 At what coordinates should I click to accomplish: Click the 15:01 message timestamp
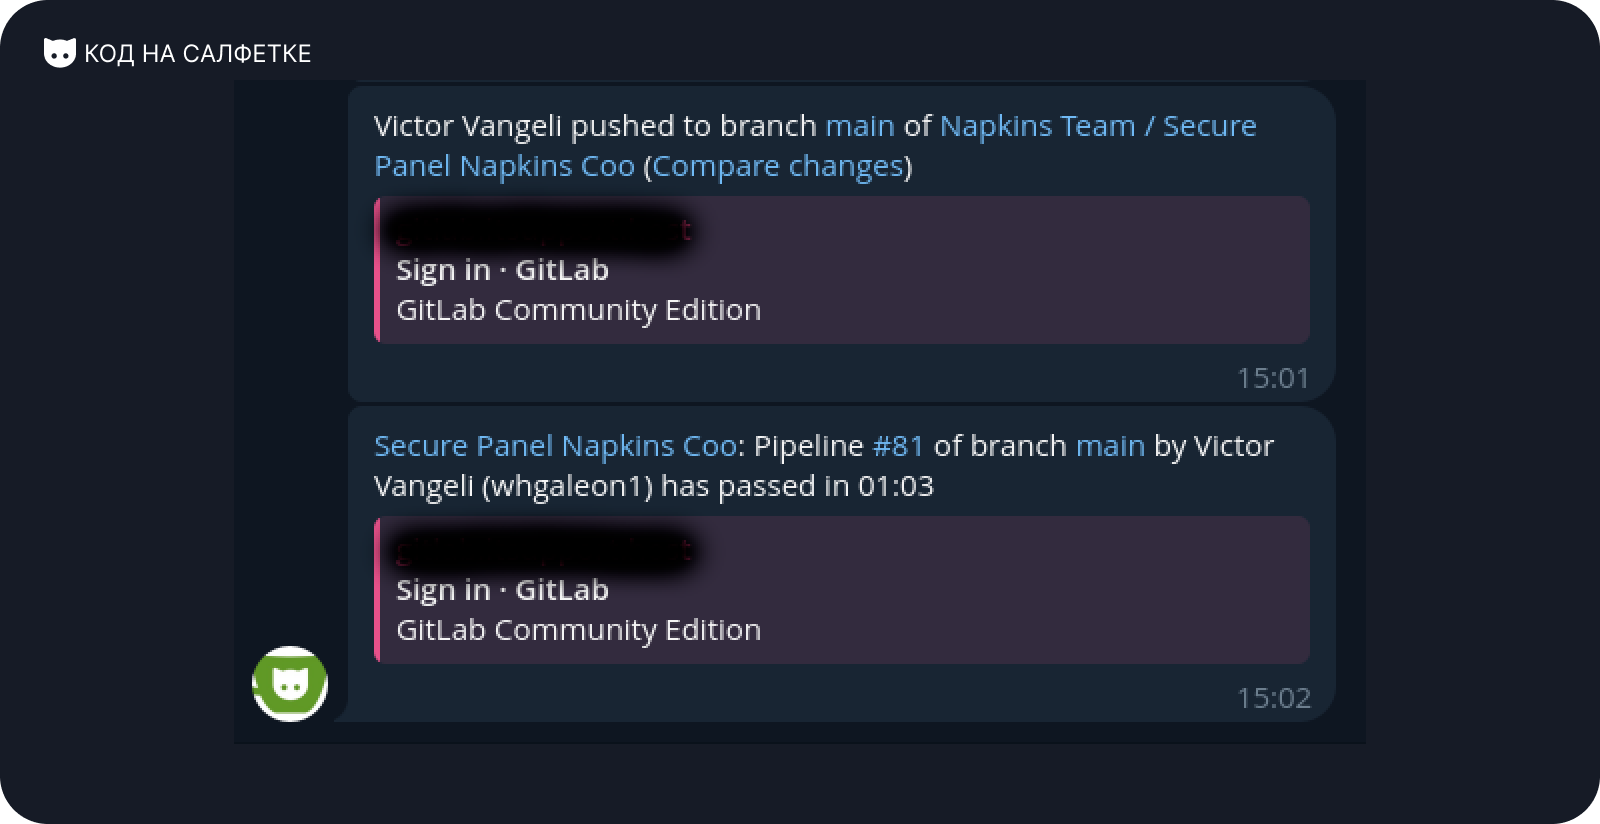pyautogui.click(x=1273, y=378)
